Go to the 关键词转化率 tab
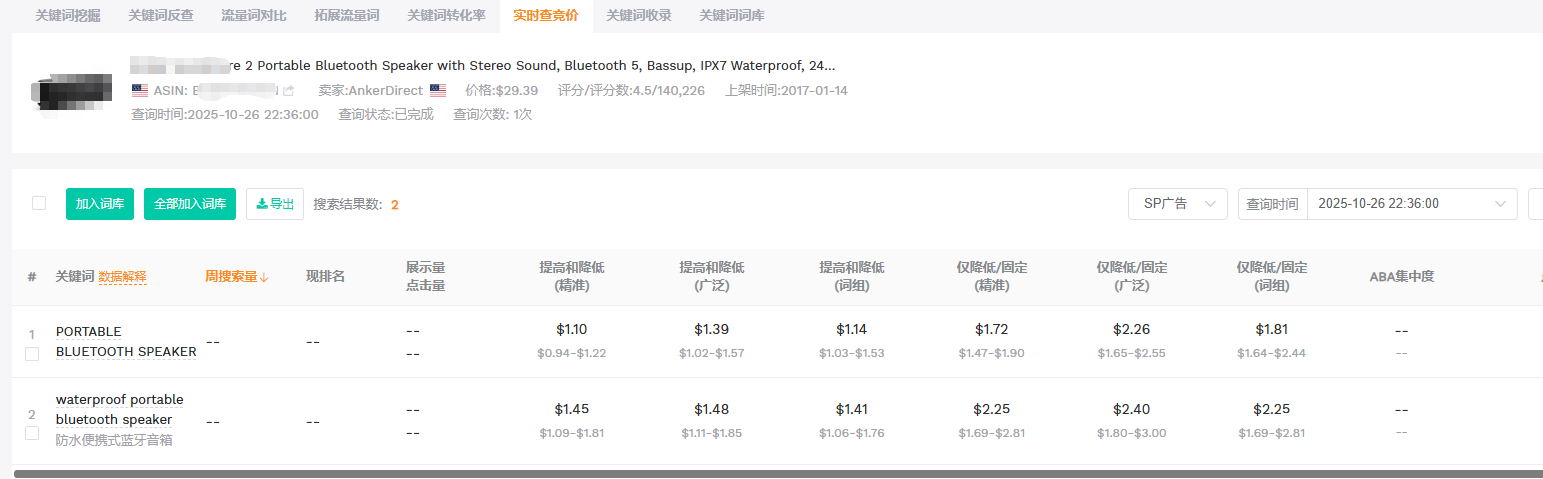 (x=446, y=15)
